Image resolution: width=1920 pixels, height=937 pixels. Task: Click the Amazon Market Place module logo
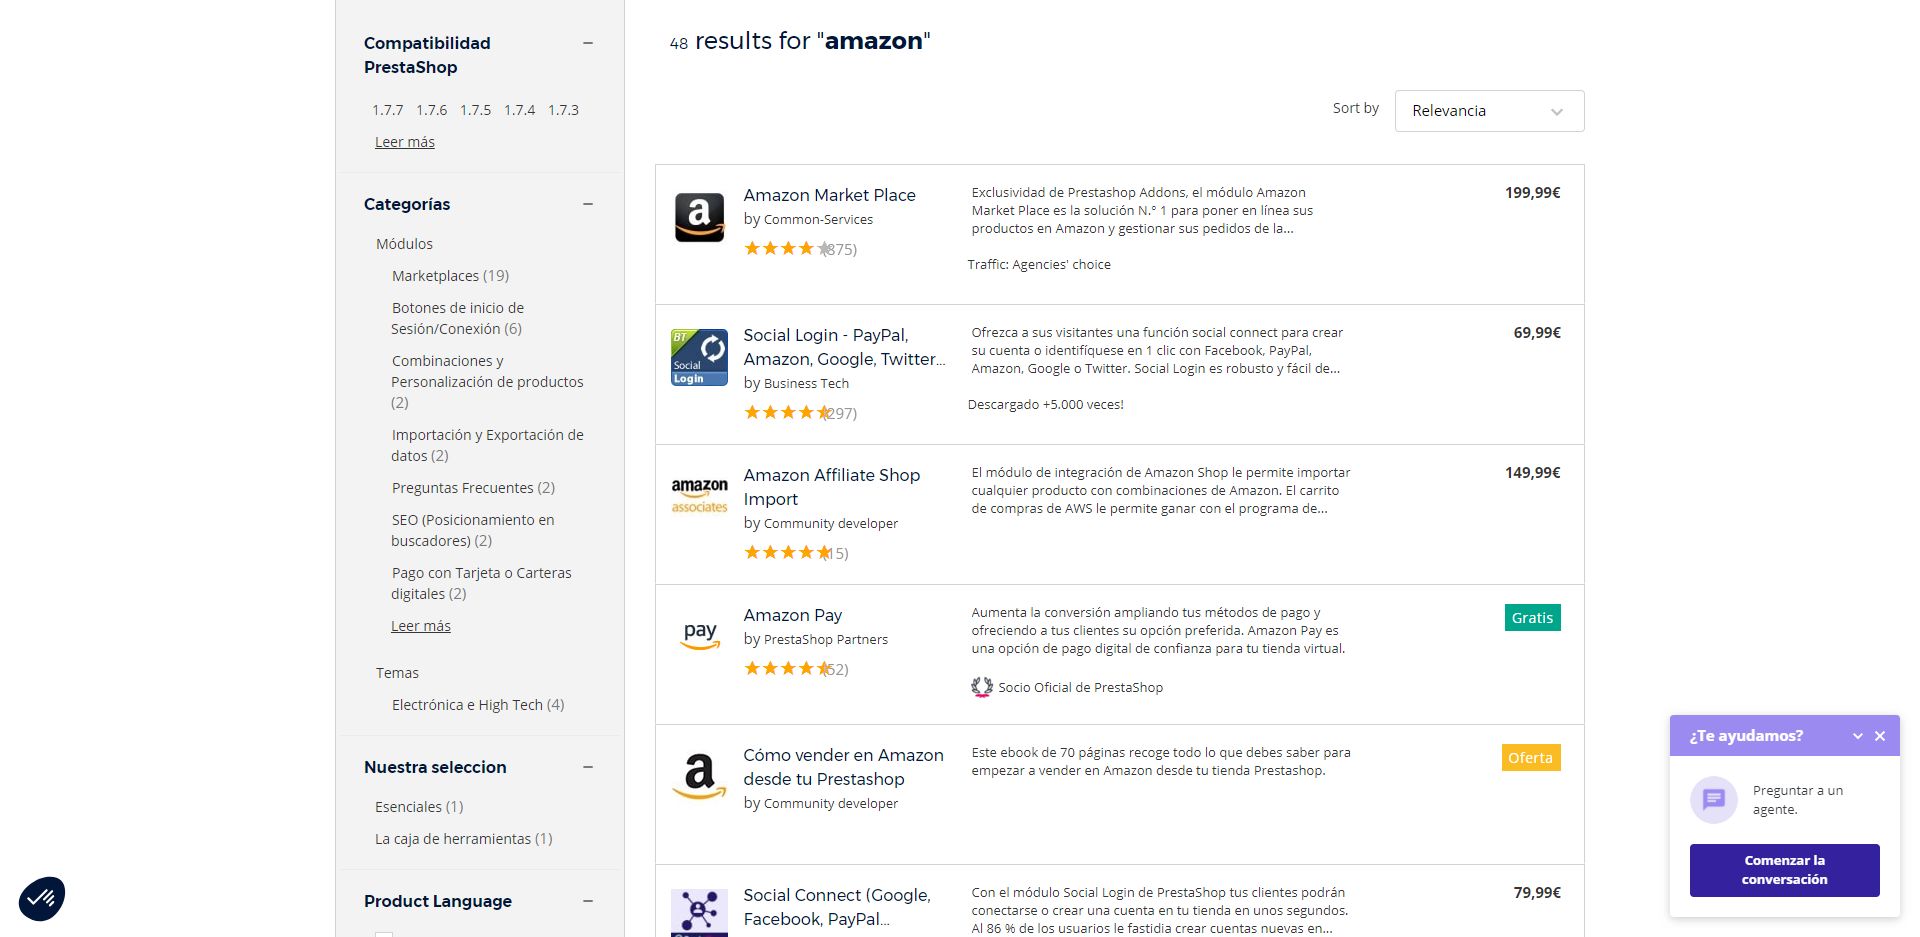click(x=699, y=217)
